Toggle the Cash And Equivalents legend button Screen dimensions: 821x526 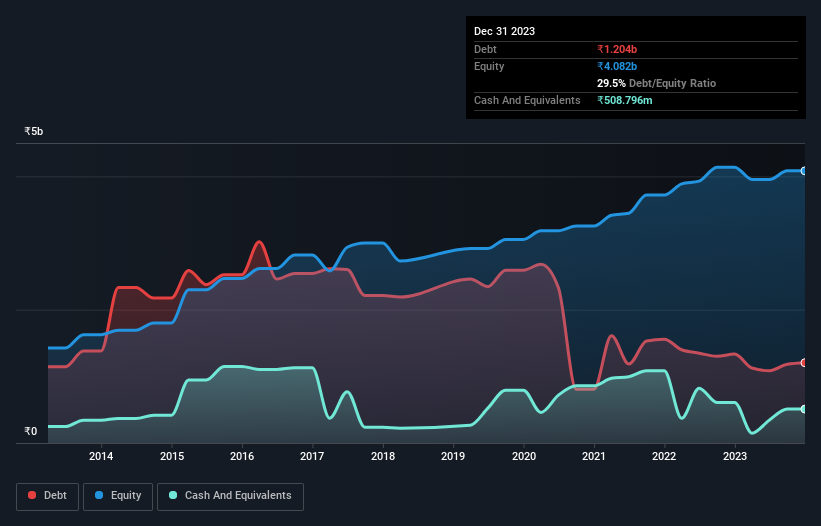click(230, 496)
